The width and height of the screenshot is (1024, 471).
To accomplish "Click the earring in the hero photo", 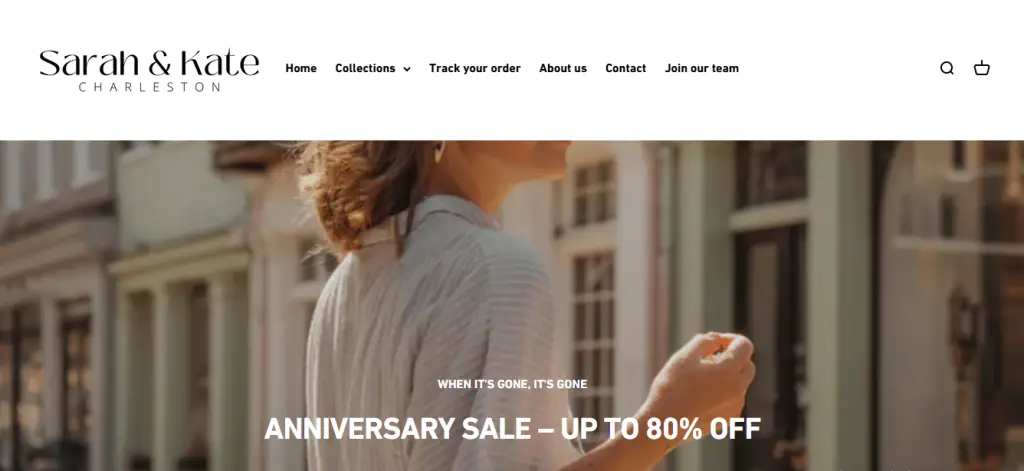I will pos(439,151).
